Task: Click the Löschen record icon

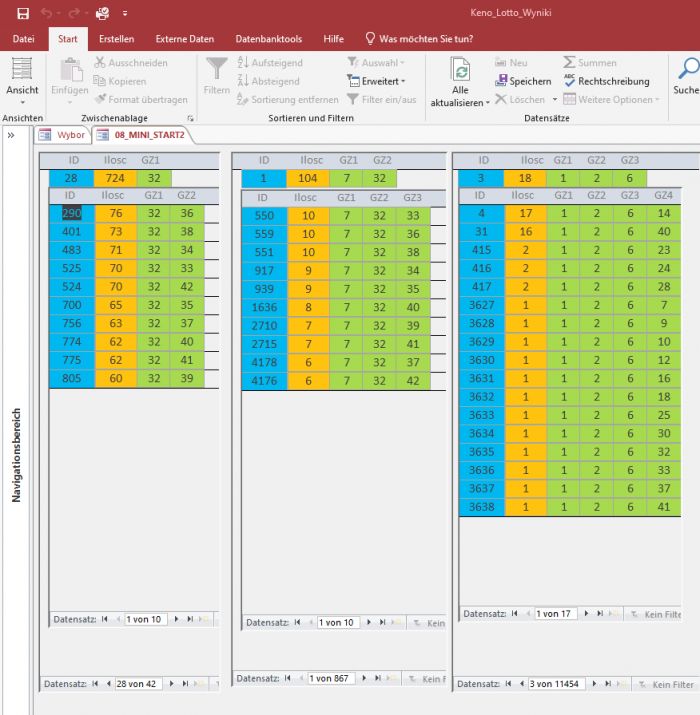Action: click(501, 99)
